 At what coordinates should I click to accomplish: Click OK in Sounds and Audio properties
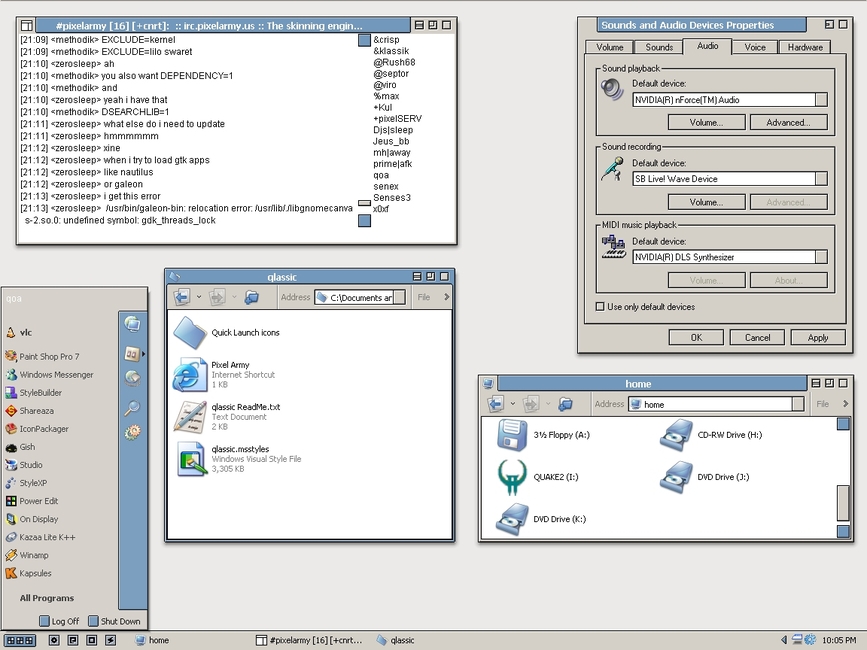pyautogui.click(x=696, y=338)
